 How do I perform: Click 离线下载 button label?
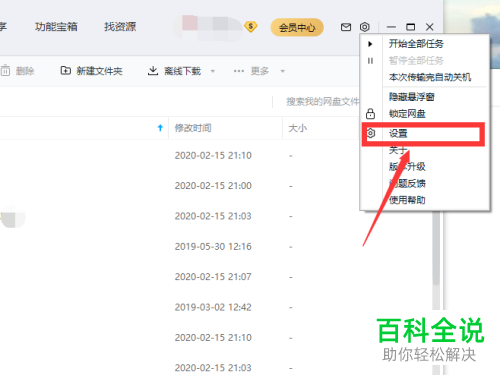(x=182, y=71)
